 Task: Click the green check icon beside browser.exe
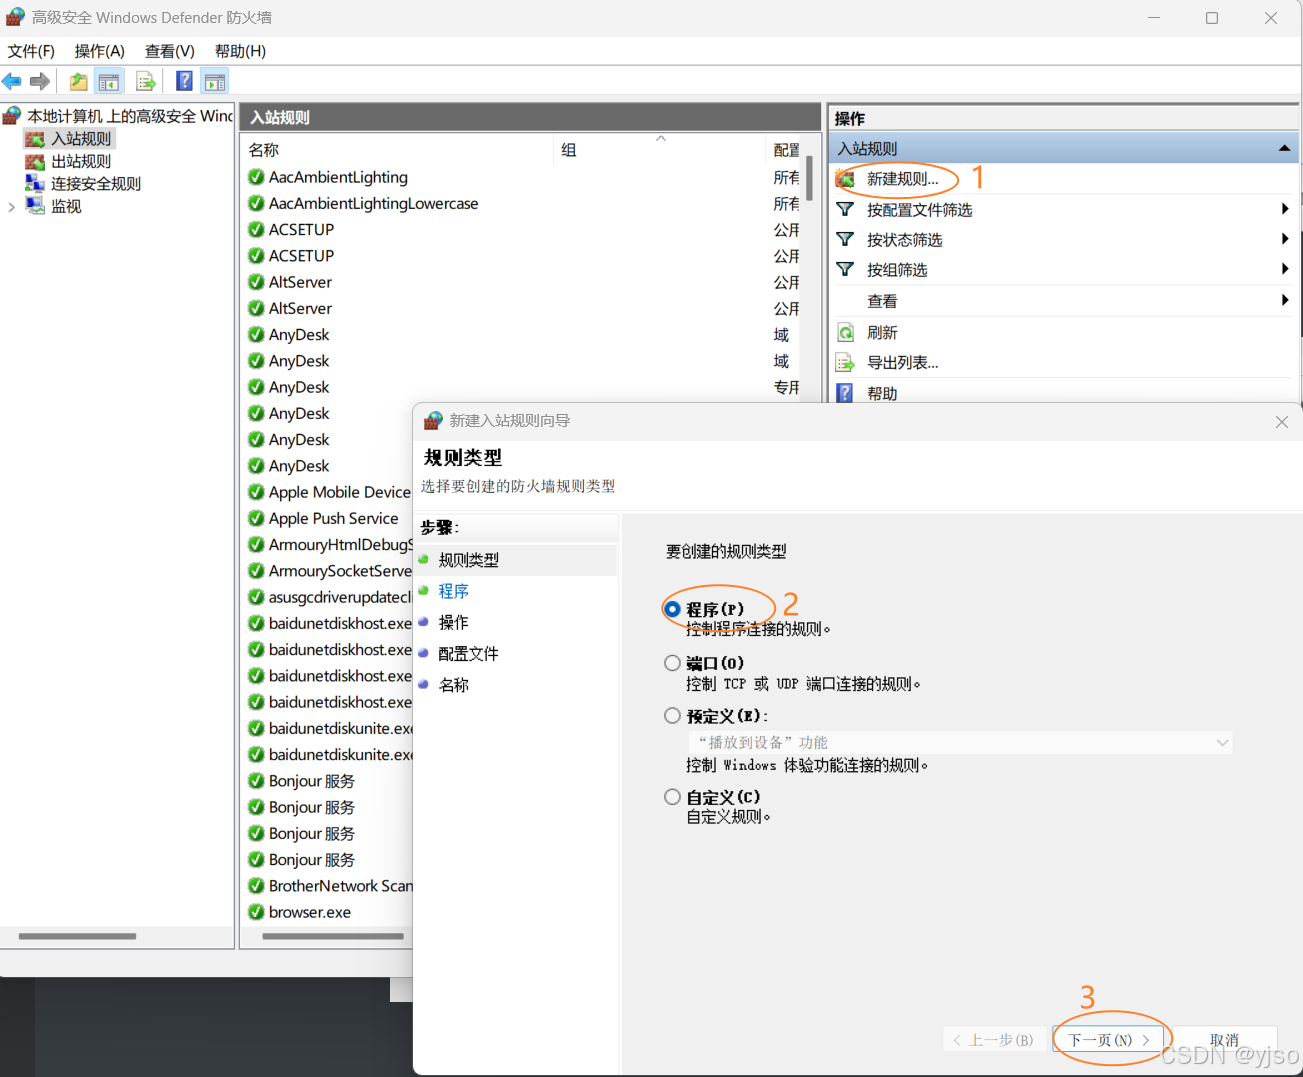click(256, 912)
